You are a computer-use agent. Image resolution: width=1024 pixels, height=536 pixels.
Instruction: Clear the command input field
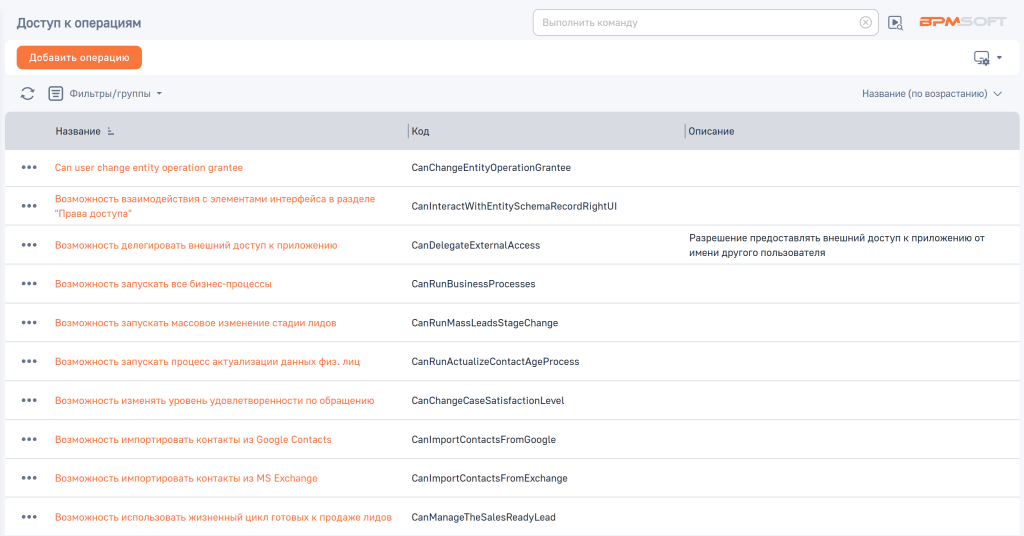[x=865, y=22]
